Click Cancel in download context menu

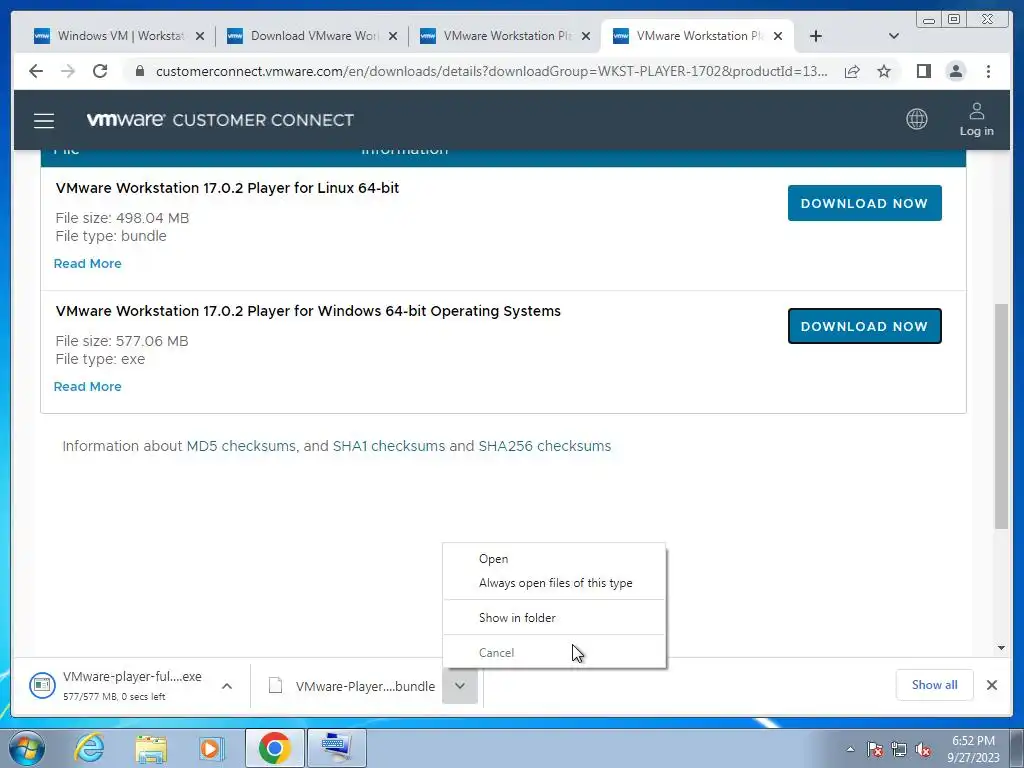pos(554,652)
